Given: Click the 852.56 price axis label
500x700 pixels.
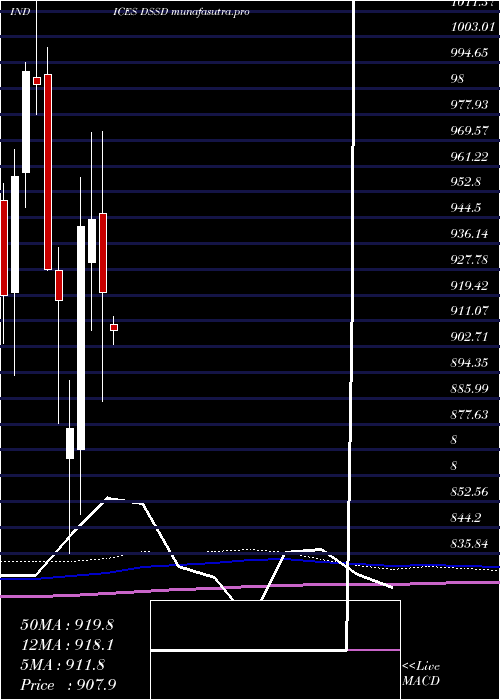Looking at the screenshot, I should click(469, 492).
